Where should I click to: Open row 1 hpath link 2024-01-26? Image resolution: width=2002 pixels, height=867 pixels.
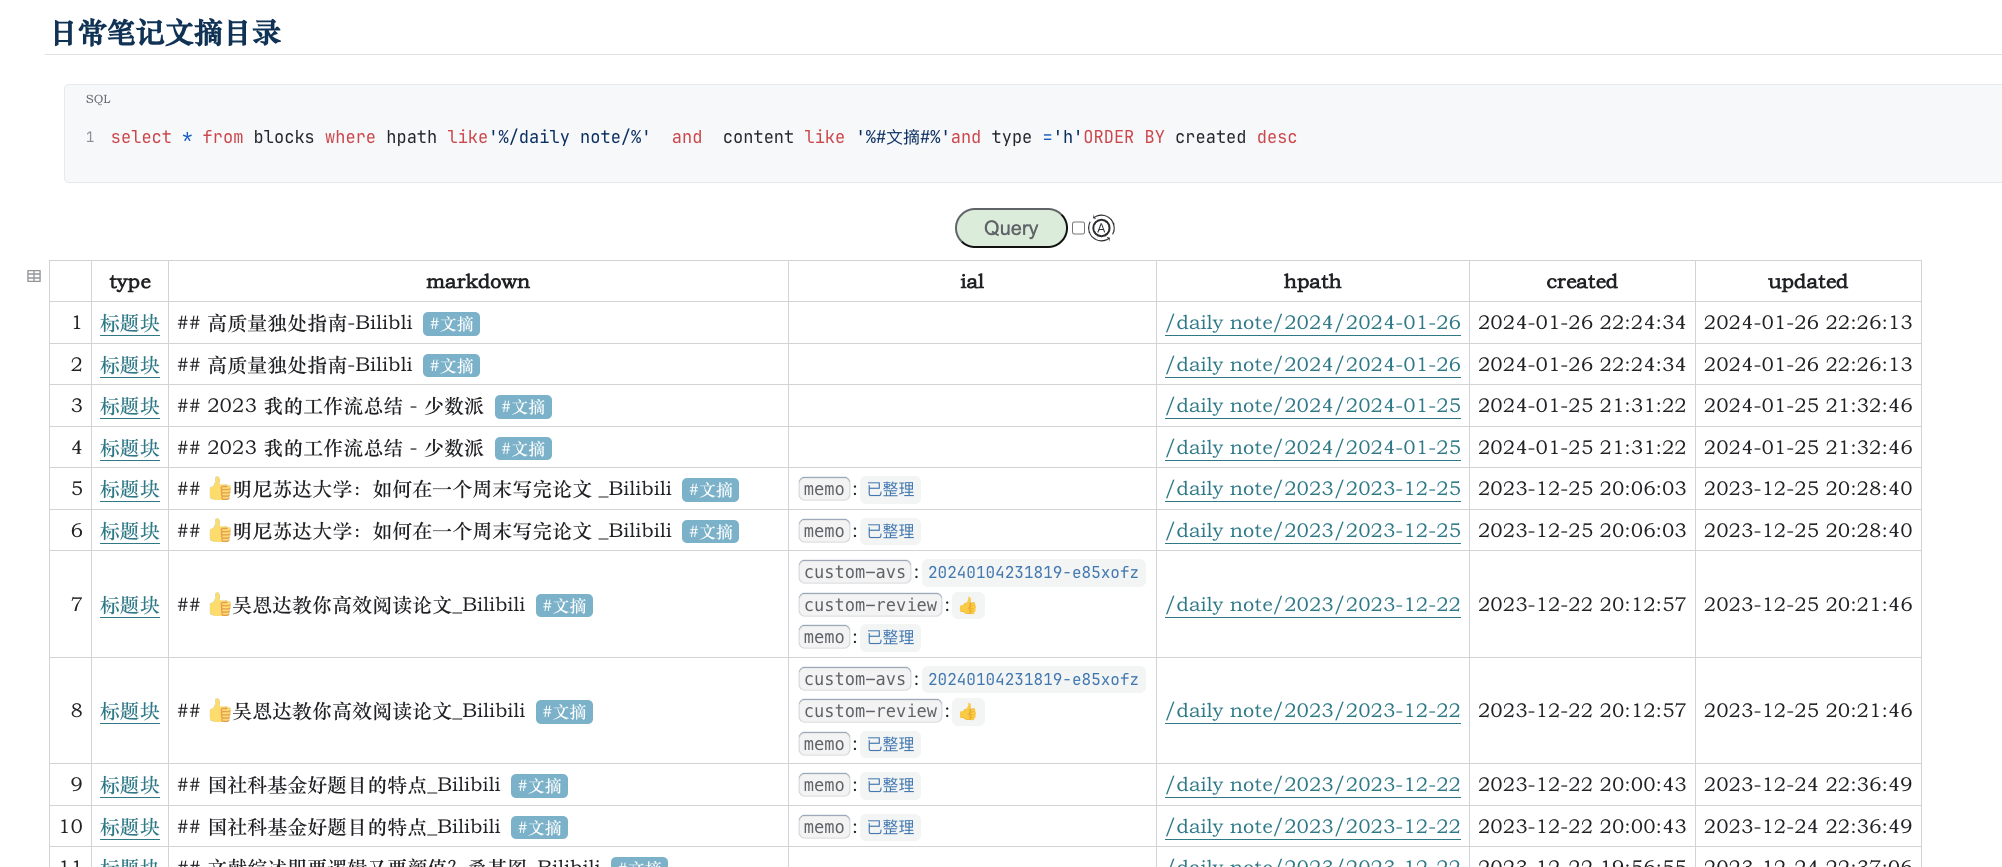pyautogui.click(x=1312, y=323)
